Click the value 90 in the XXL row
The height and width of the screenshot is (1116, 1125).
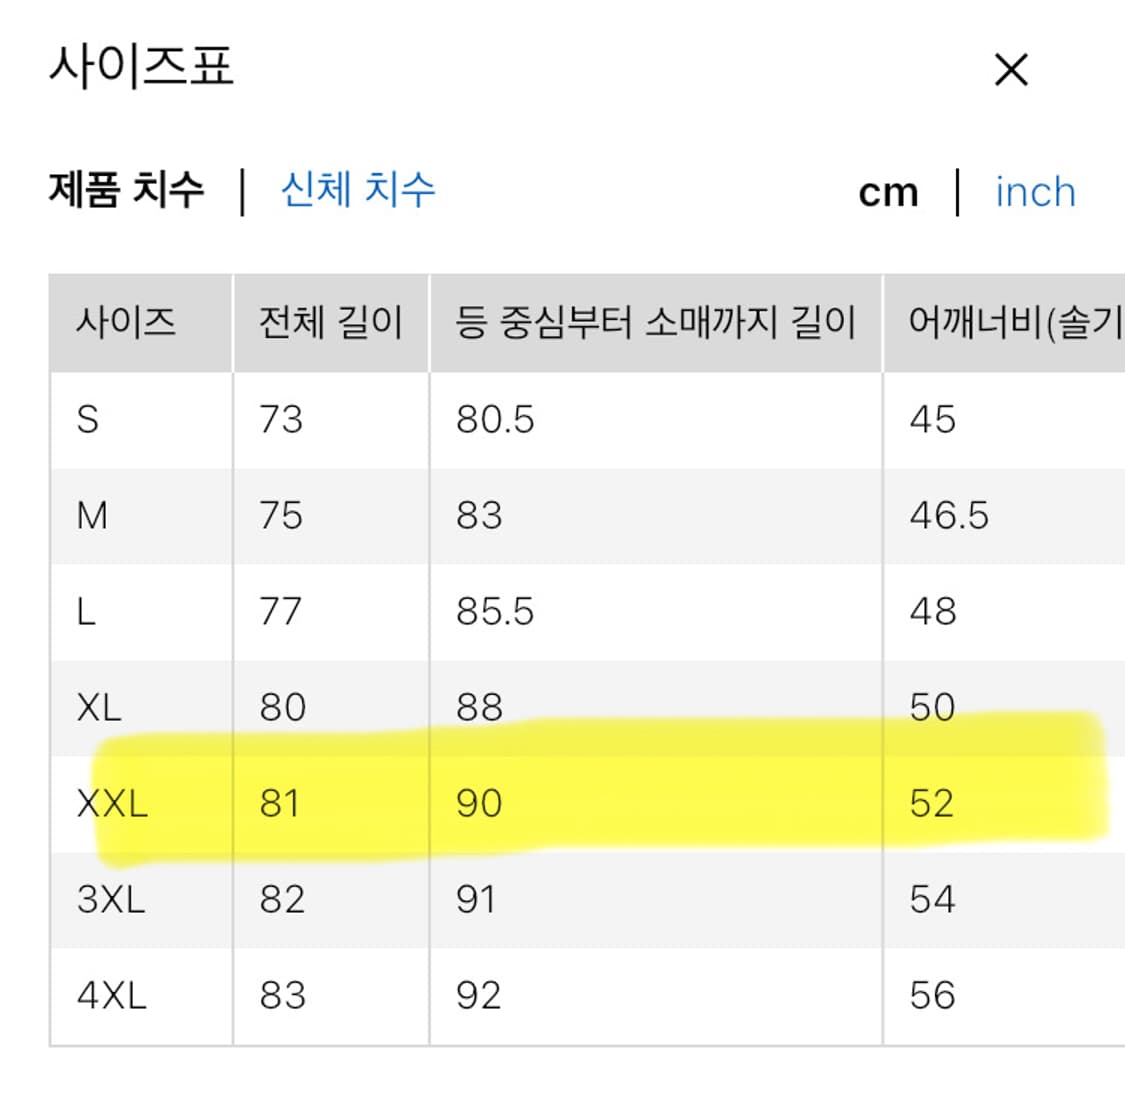481,803
